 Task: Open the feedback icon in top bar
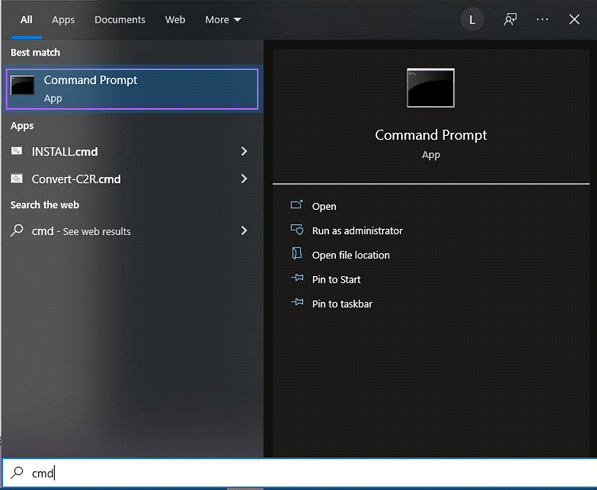tap(510, 19)
